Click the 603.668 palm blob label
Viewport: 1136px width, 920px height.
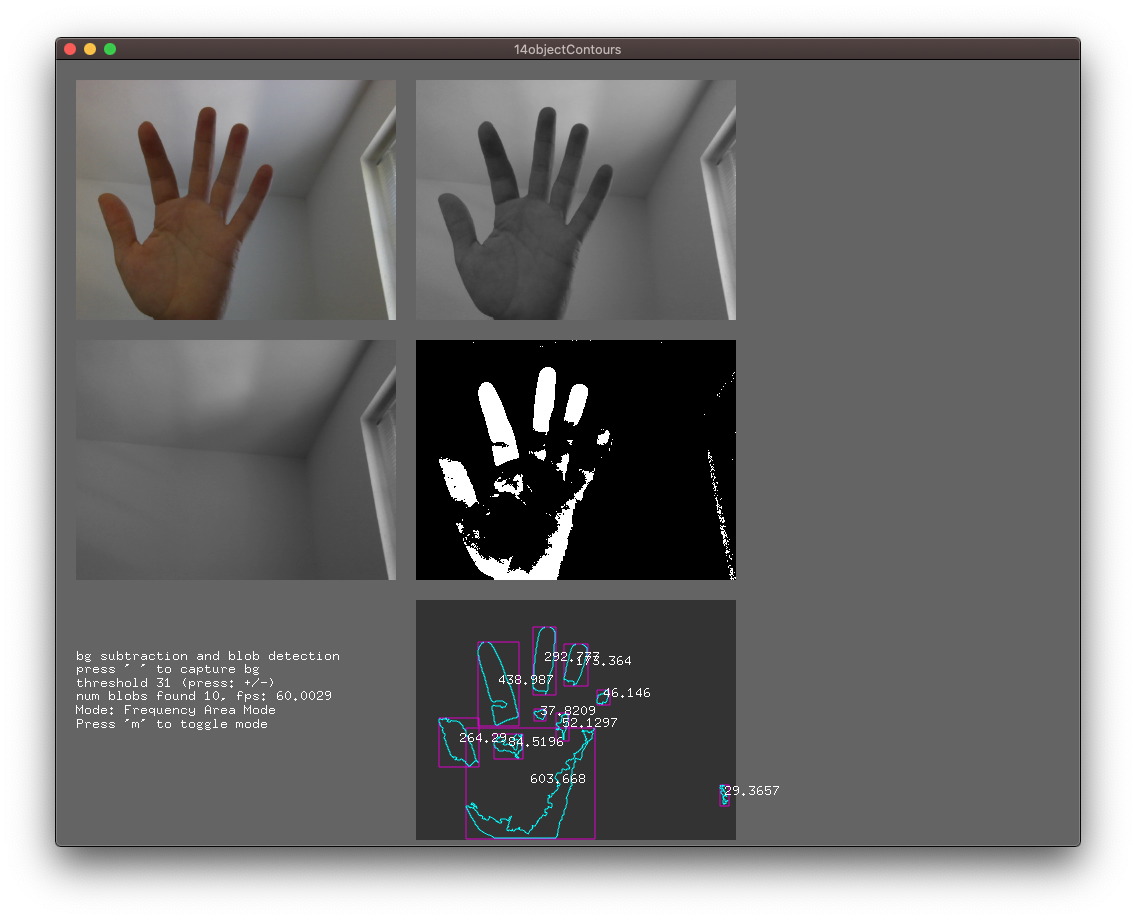(x=558, y=779)
